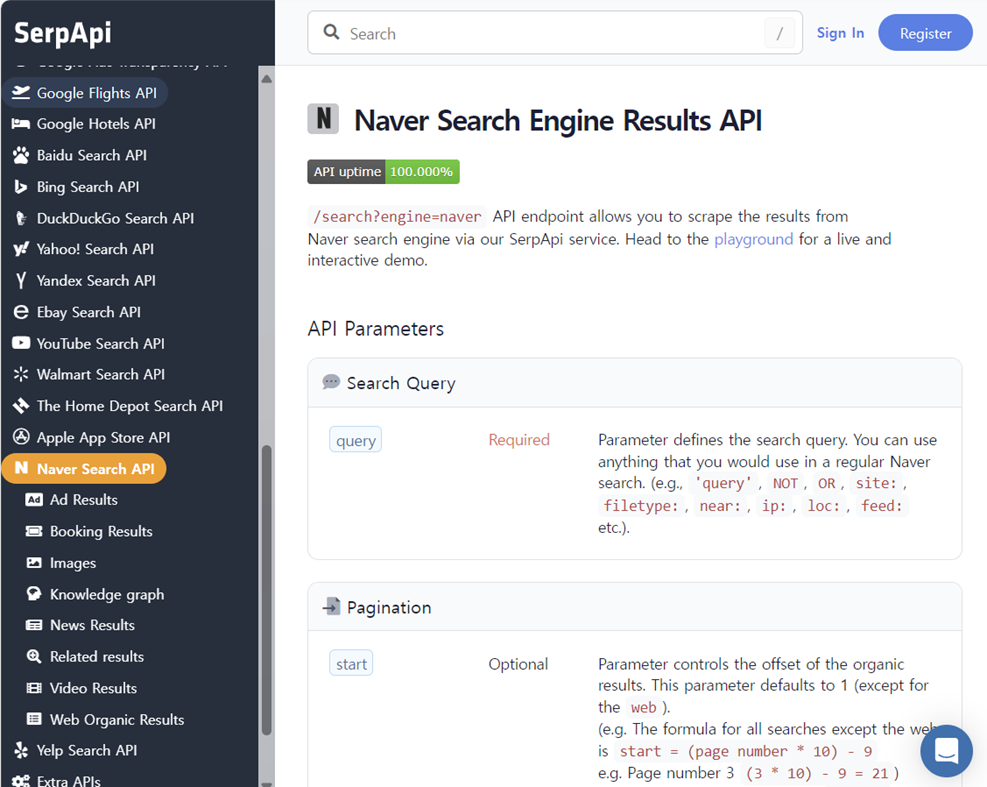Open Ebay Search API docs

89,312
